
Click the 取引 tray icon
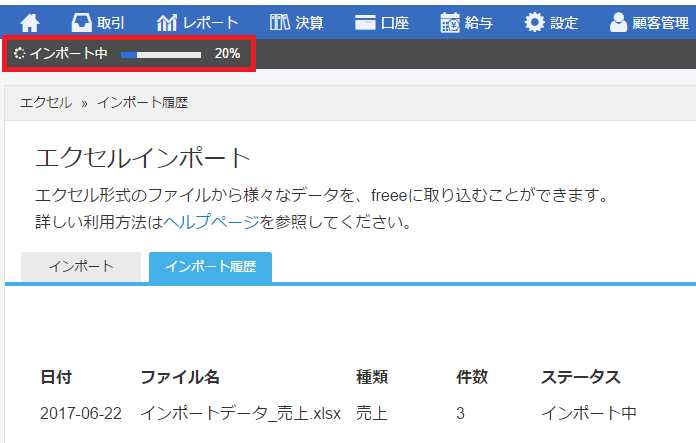81,22
